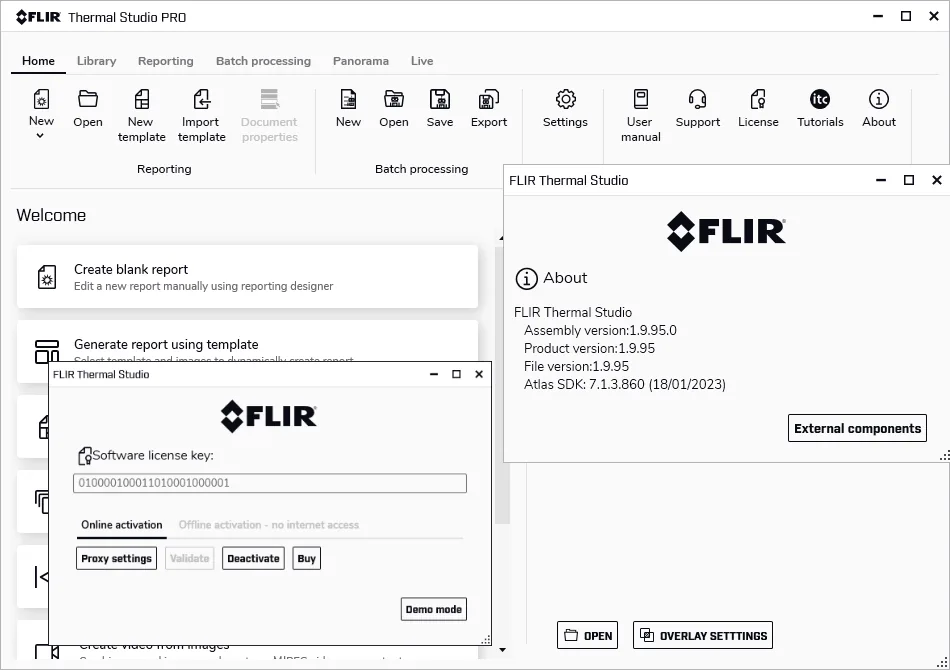Click the FLIR logo in About window
Viewport: 950px width, 670px height.
click(x=726, y=231)
